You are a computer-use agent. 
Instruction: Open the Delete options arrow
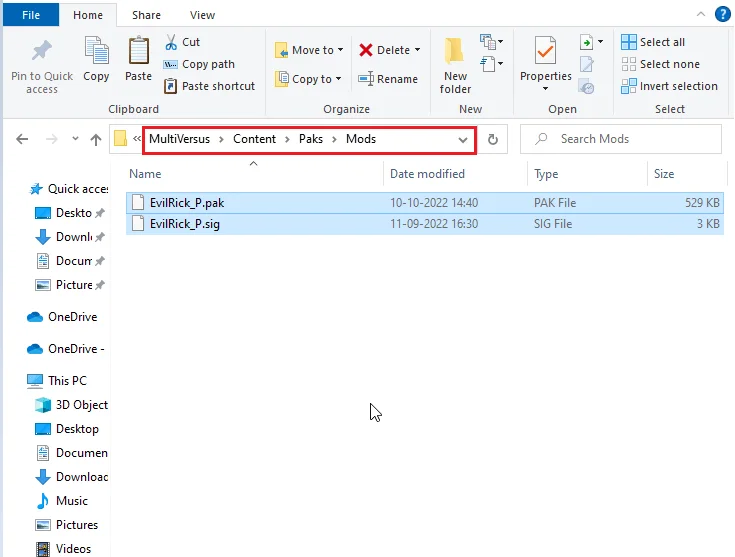(417, 50)
